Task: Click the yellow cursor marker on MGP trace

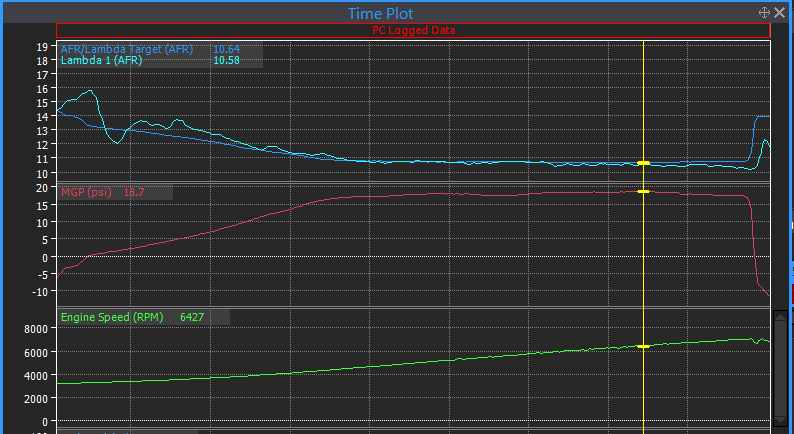Action: click(x=643, y=191)
